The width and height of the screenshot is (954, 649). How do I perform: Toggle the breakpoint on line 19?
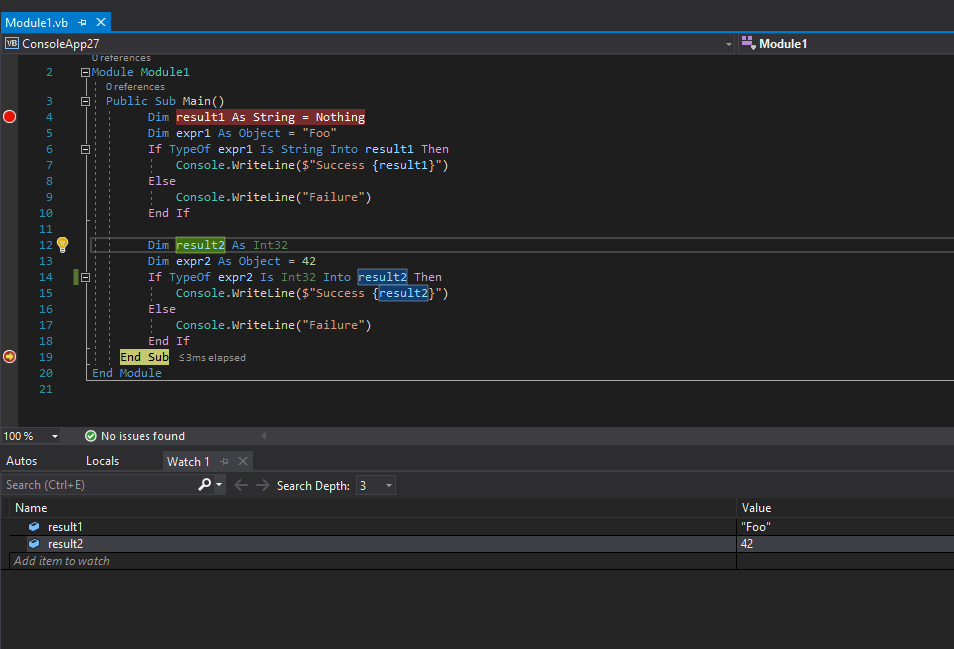[x=9, y=356]
